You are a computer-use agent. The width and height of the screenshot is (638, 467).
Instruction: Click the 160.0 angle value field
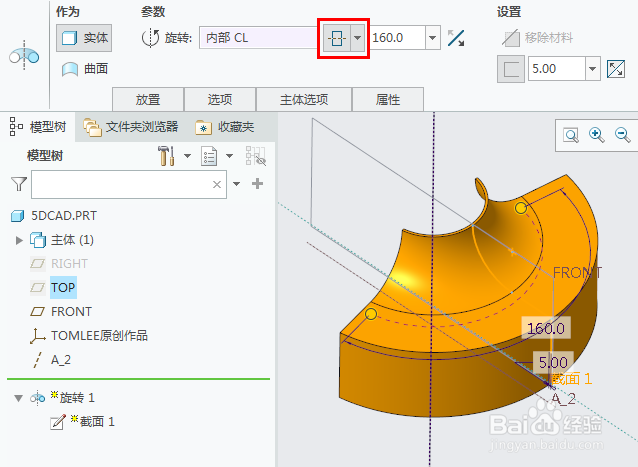point(398,38)
